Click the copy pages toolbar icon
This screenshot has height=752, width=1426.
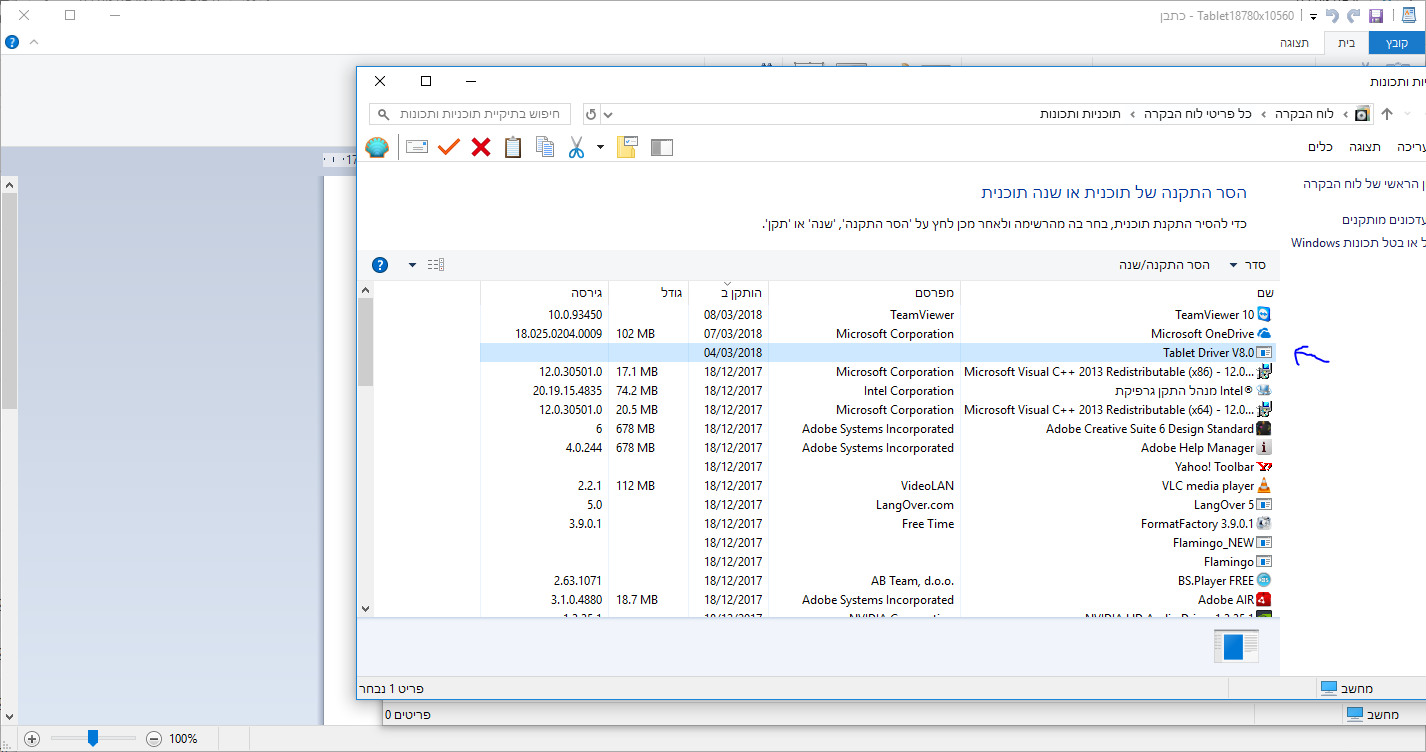pos(545,147)
